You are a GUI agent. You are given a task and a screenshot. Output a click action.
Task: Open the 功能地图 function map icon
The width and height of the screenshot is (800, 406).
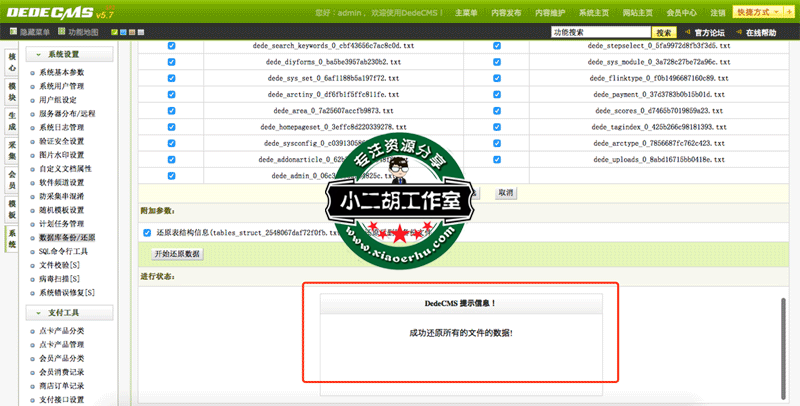pos(59,32)
